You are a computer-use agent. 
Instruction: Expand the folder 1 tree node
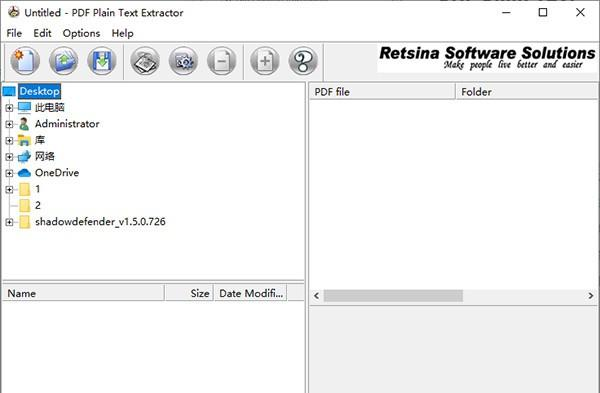pos(9,189)
